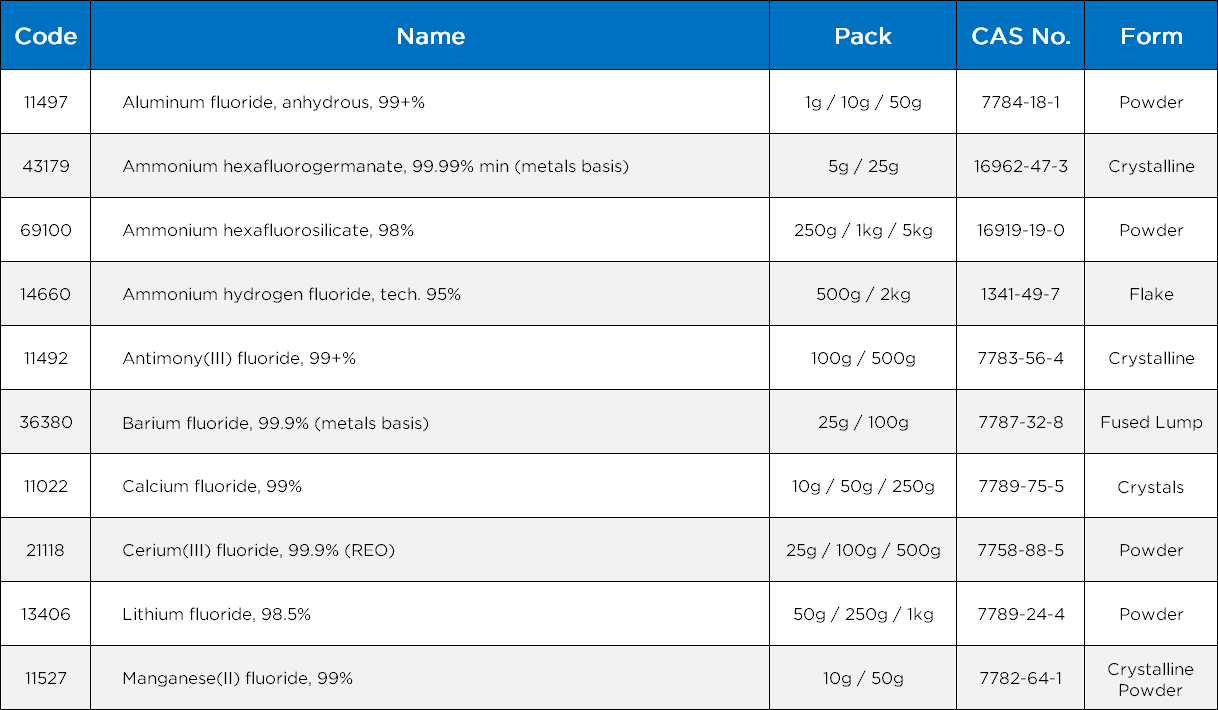Click CAS number 16962-47-3
Screen dimensions: 1218x710
tap(1021, 166)
